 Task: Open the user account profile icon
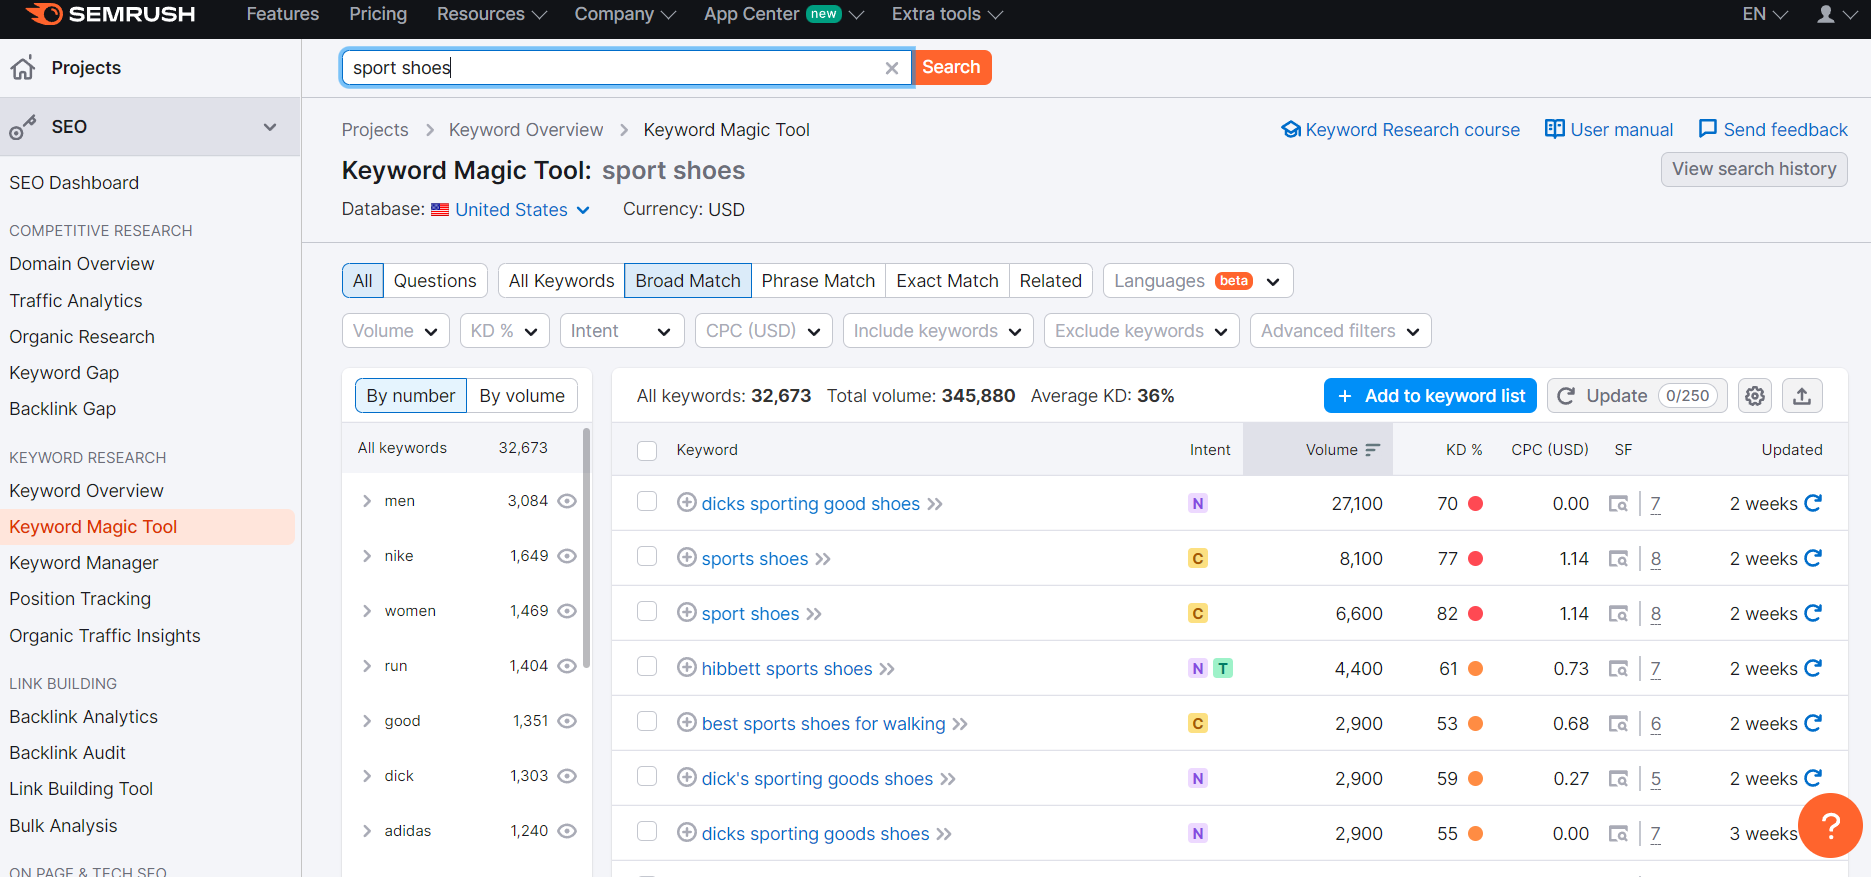1826,14
